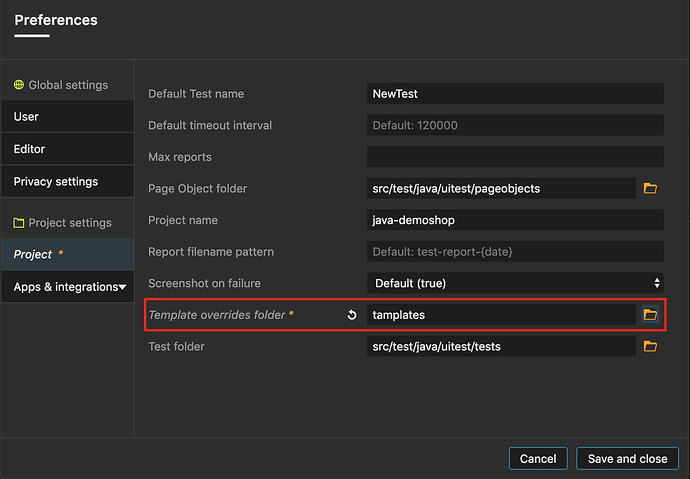This screenshot has height=479, width=690.
Task: Browse folder for Test folder
Action: 650,346
